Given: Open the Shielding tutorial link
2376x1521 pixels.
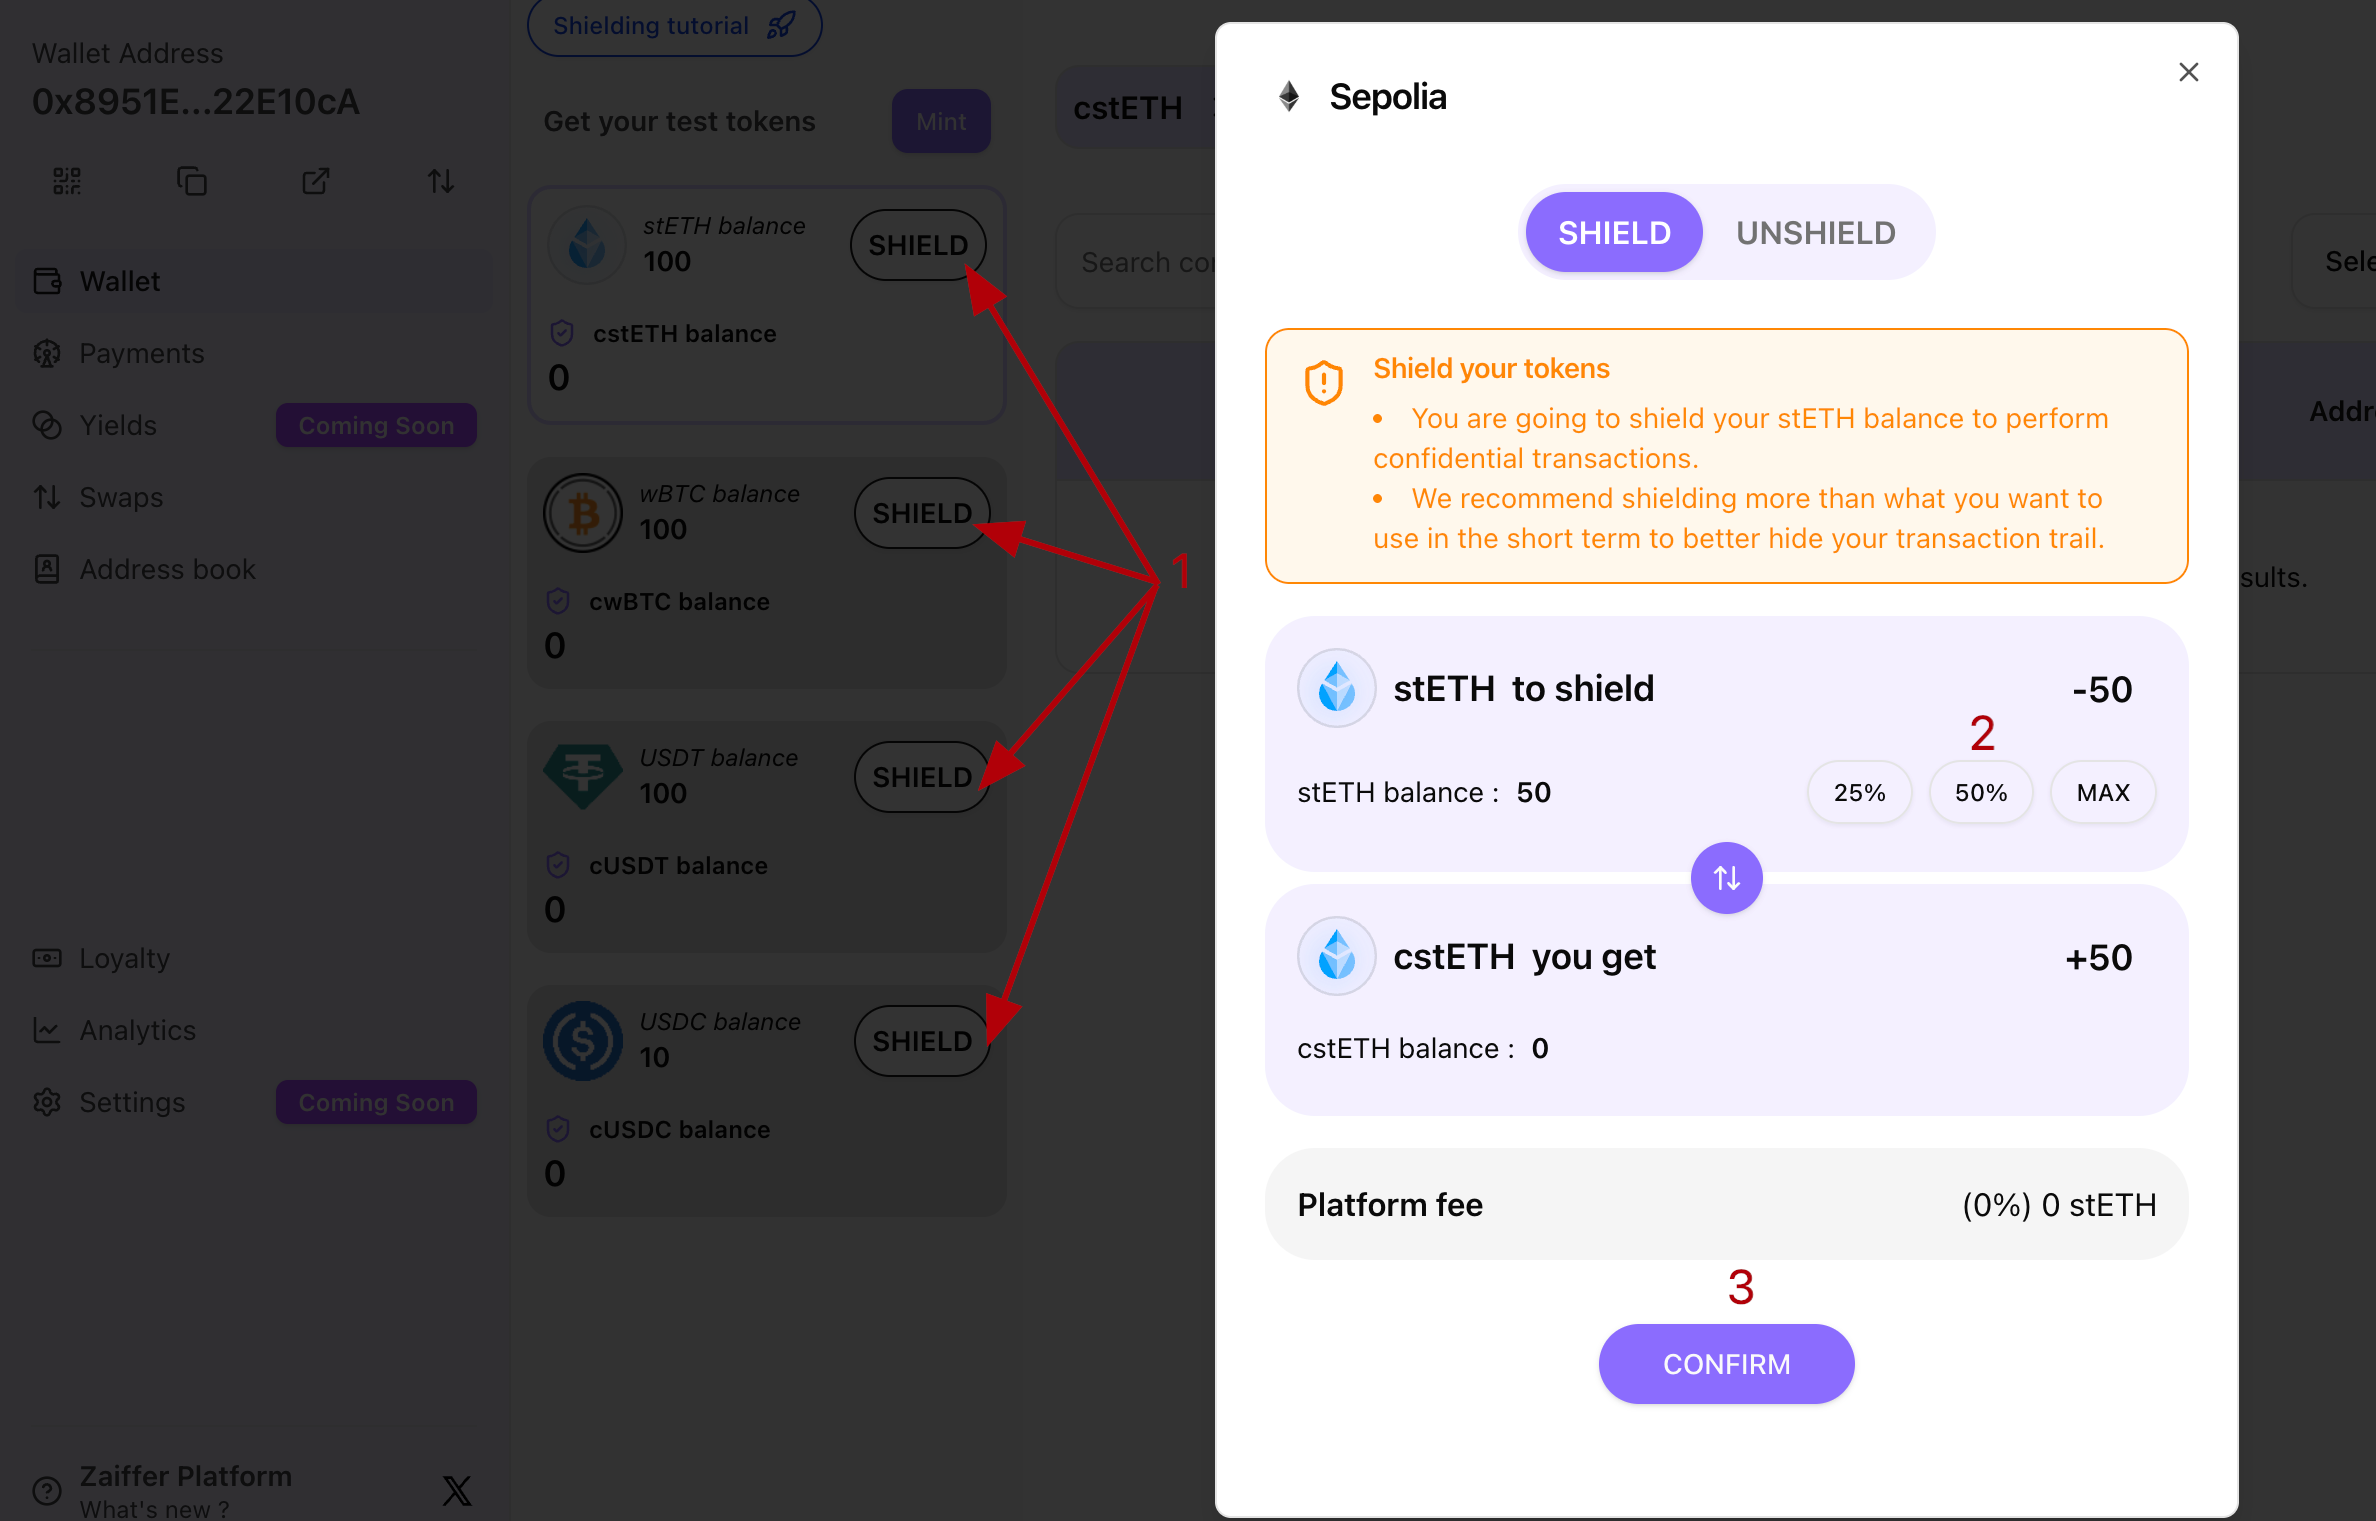Looking at the screenshot, I should pos(674,26).
